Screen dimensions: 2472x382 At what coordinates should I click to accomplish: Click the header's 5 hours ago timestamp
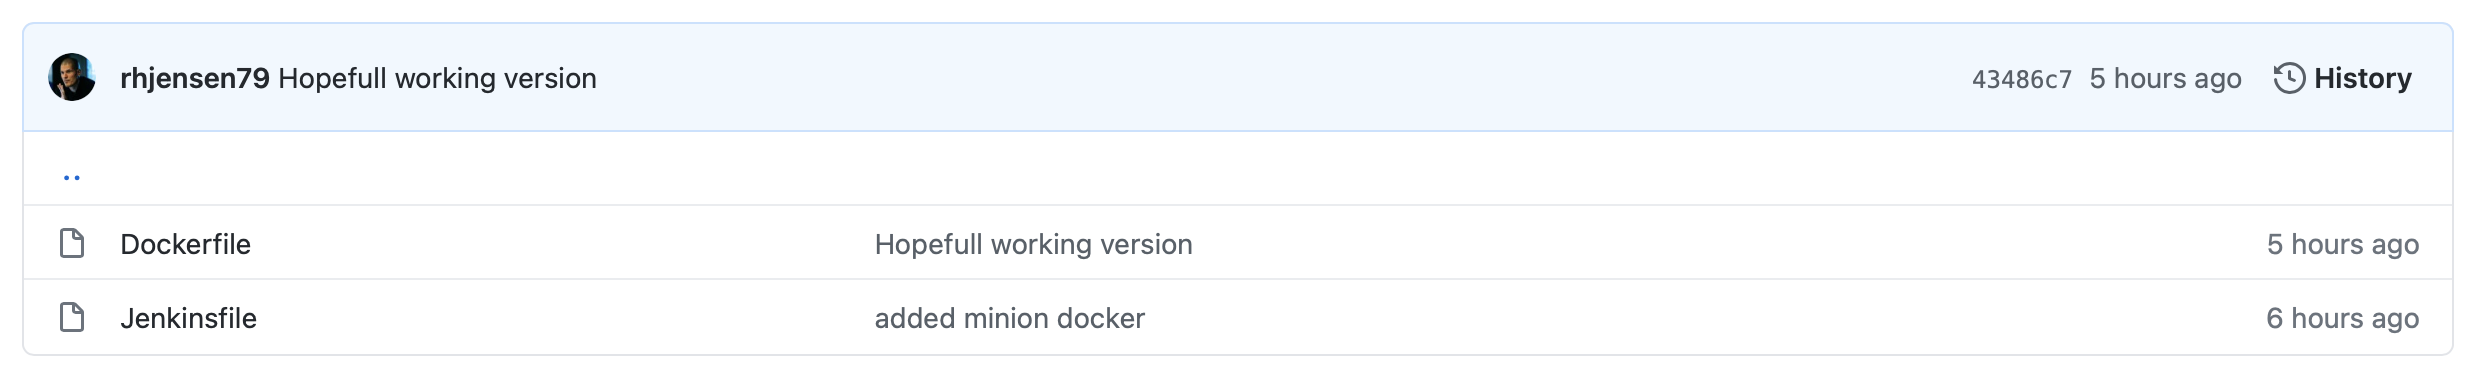tap(2165, 78)
